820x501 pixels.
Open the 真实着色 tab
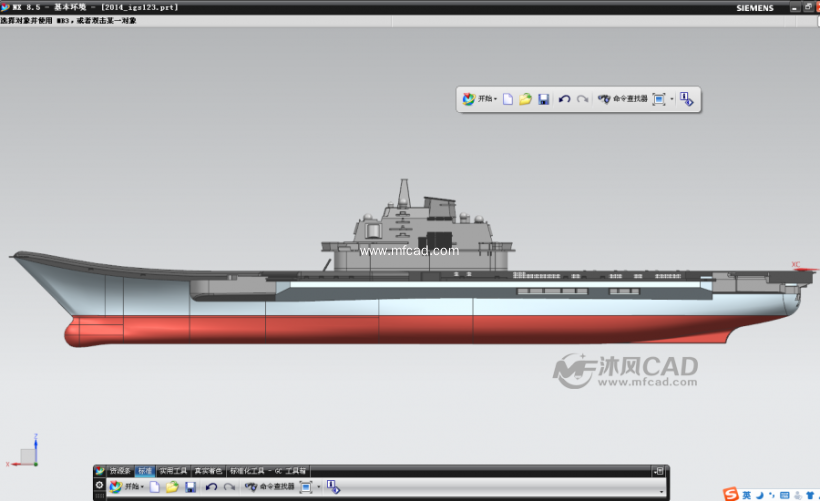(209, 470)
